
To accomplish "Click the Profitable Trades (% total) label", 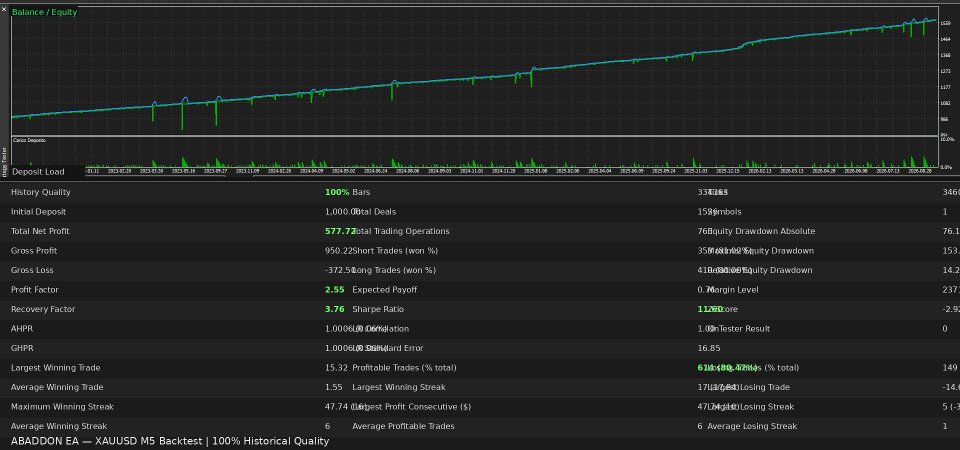I will pos(404,368).
